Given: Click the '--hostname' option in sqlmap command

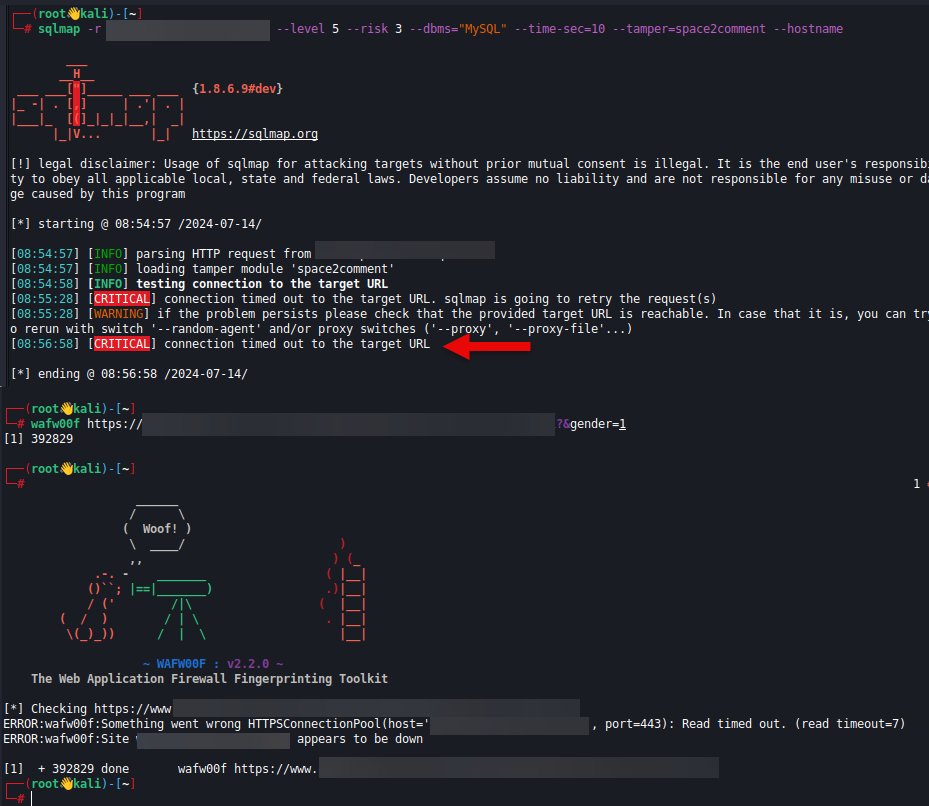Looking at the screenshot, I should [808, 28].
